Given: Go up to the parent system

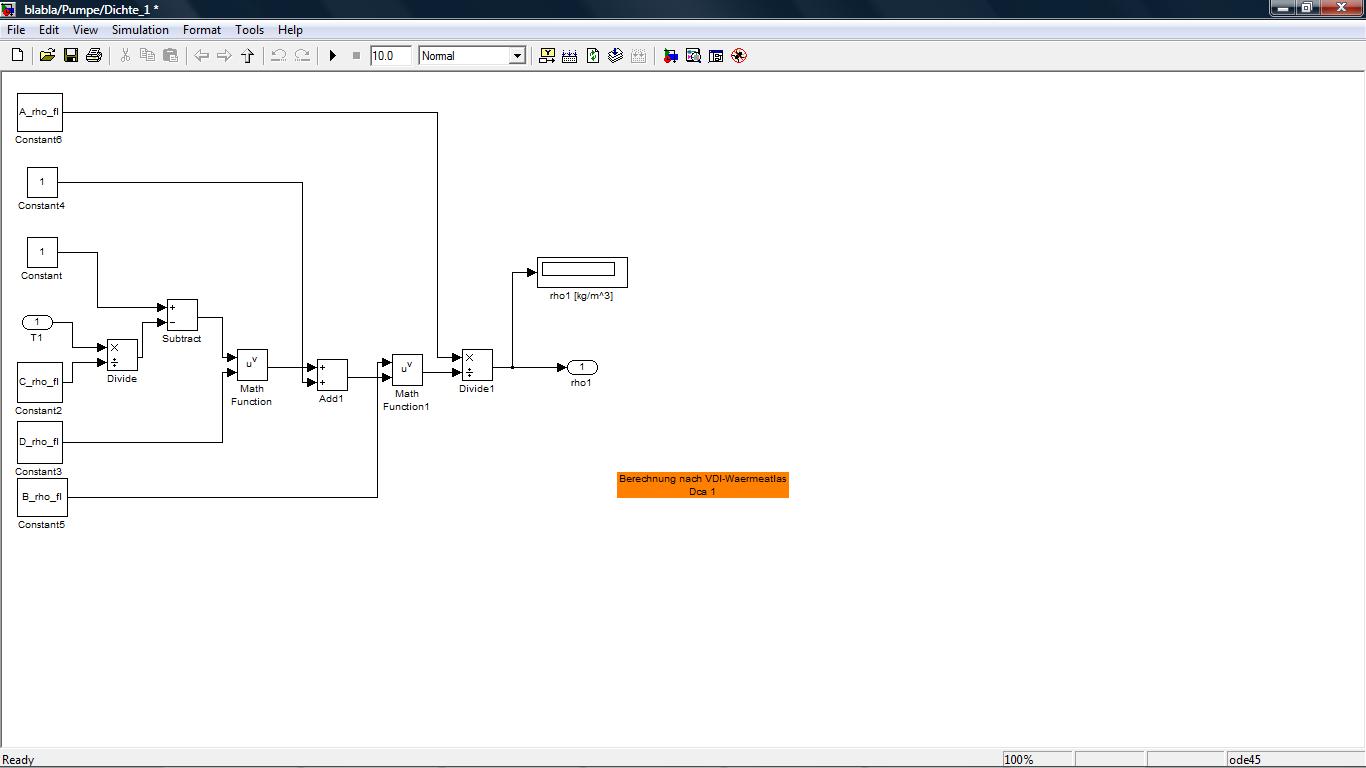Looking at the screenshot, I should tap(248, 56).
